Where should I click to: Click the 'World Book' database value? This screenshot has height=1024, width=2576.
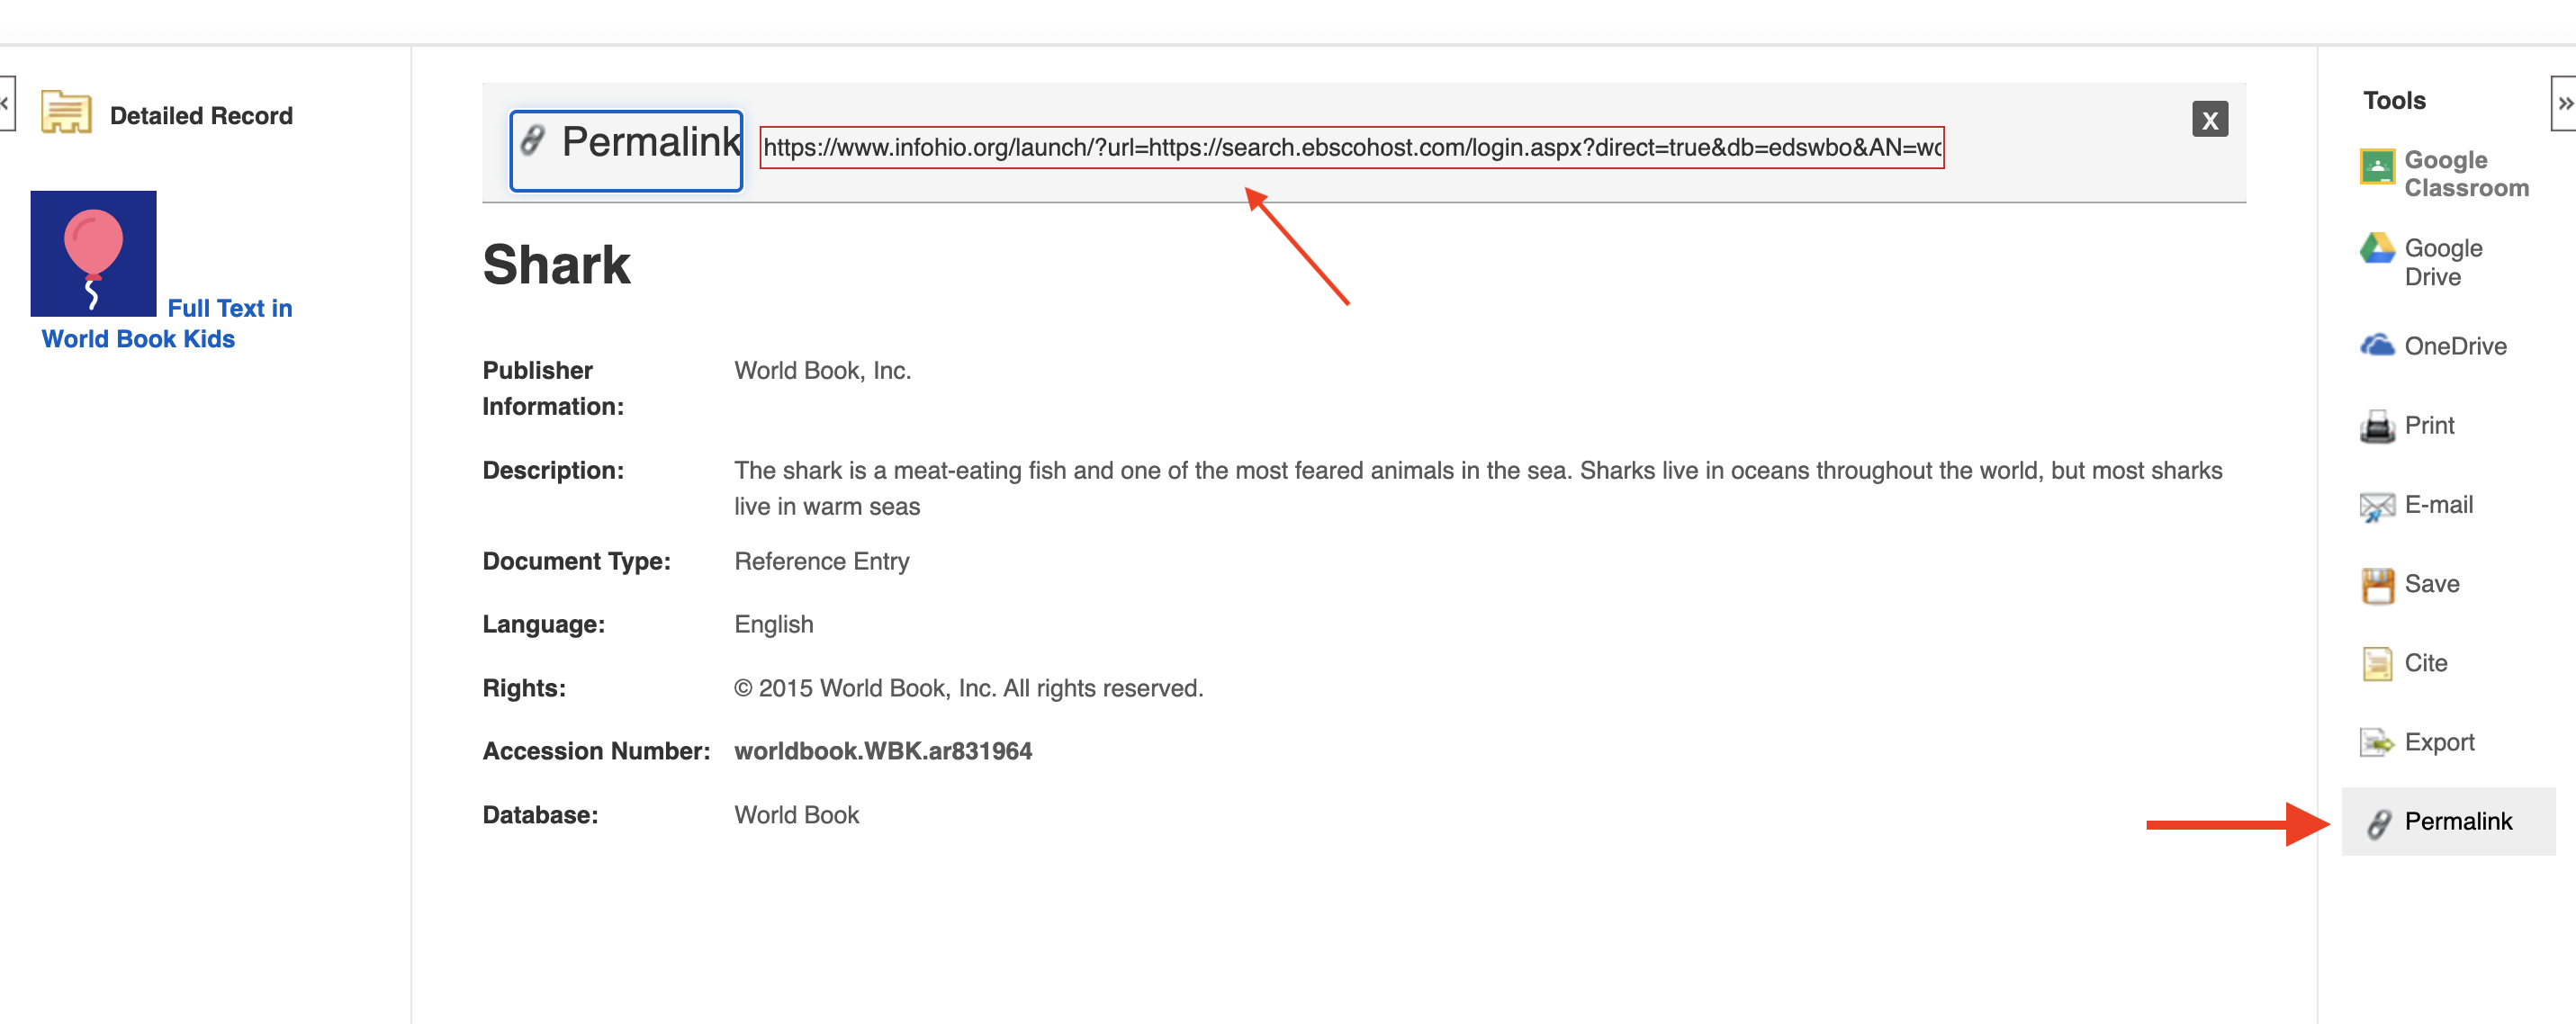[796, 815]
